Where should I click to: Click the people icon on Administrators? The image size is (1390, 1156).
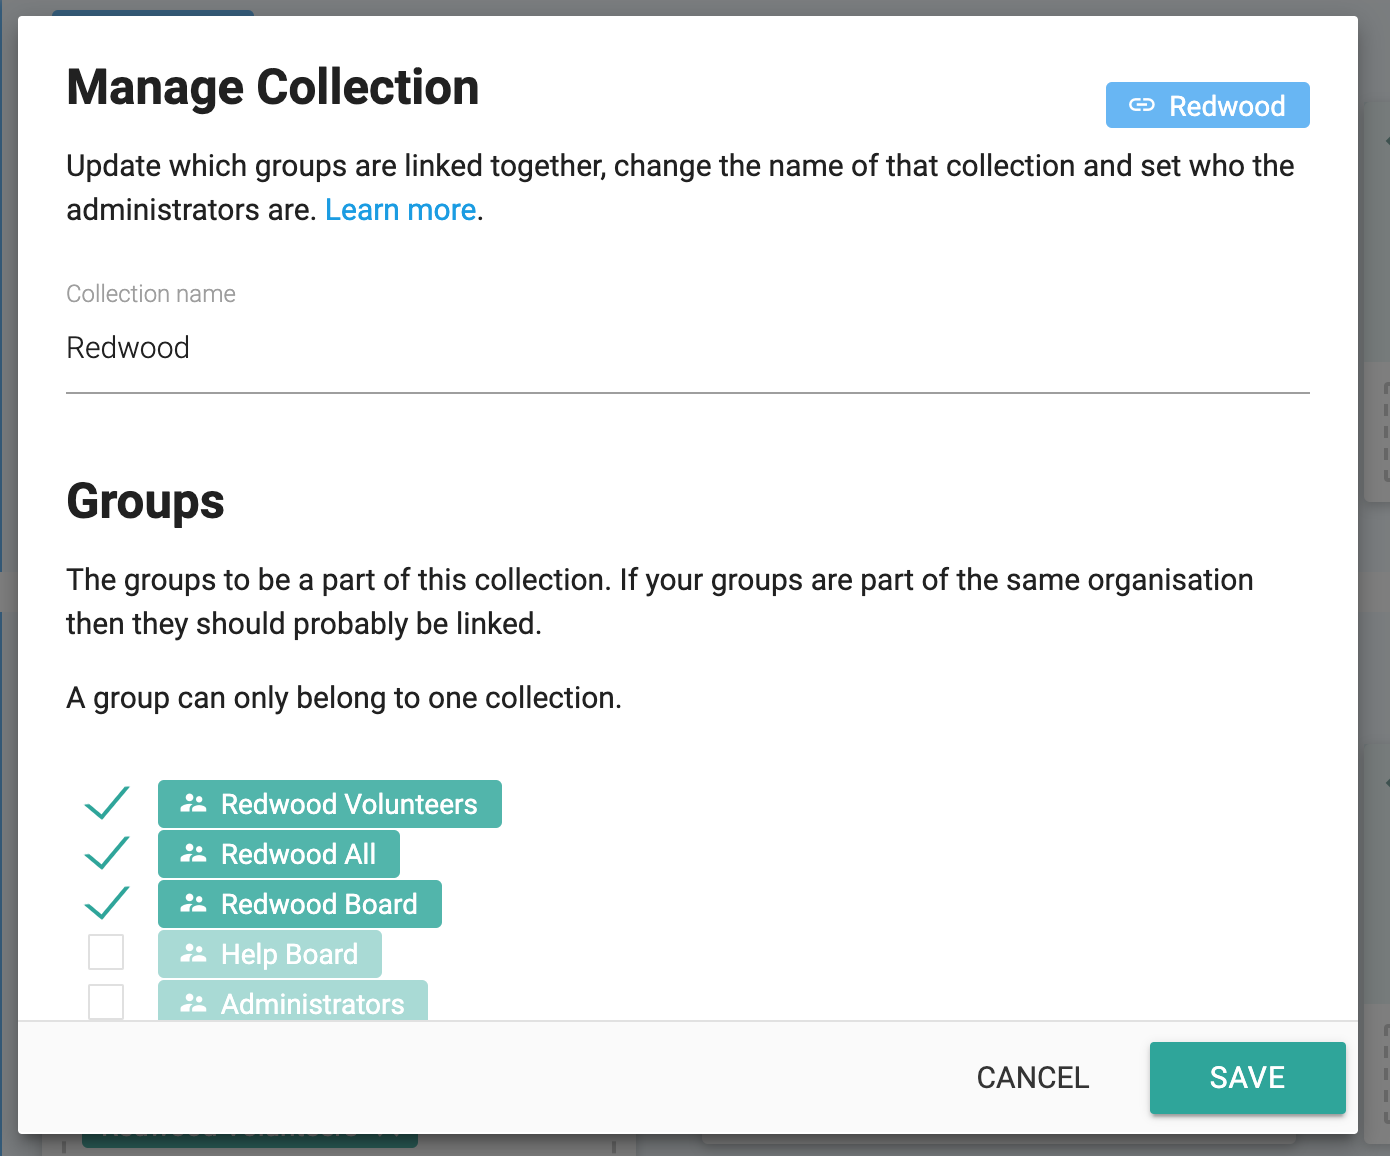(193, 1003)
